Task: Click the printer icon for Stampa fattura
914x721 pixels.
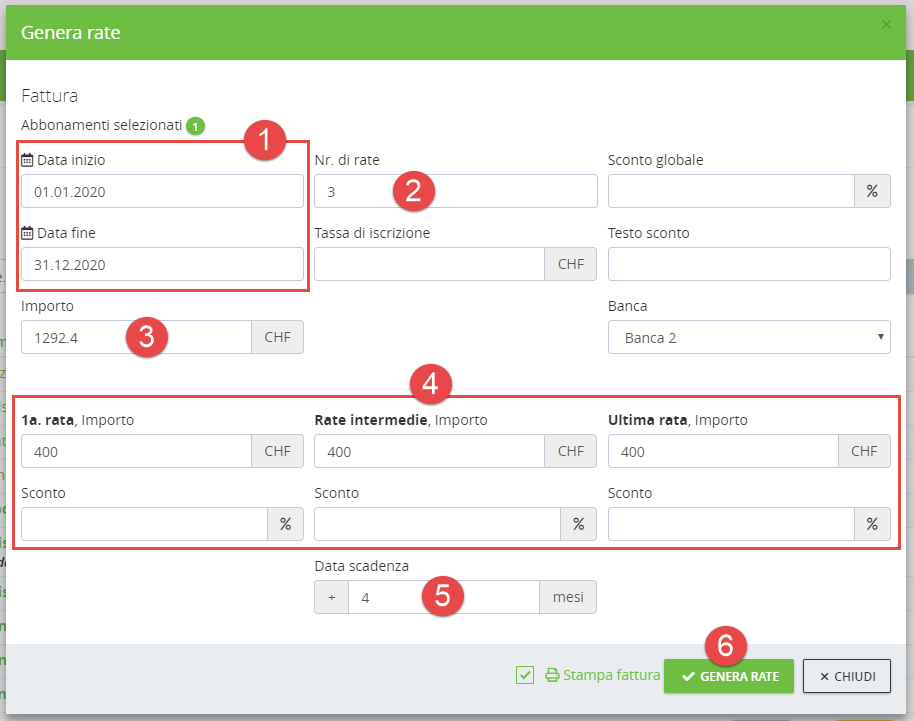Action: (552, 675)
